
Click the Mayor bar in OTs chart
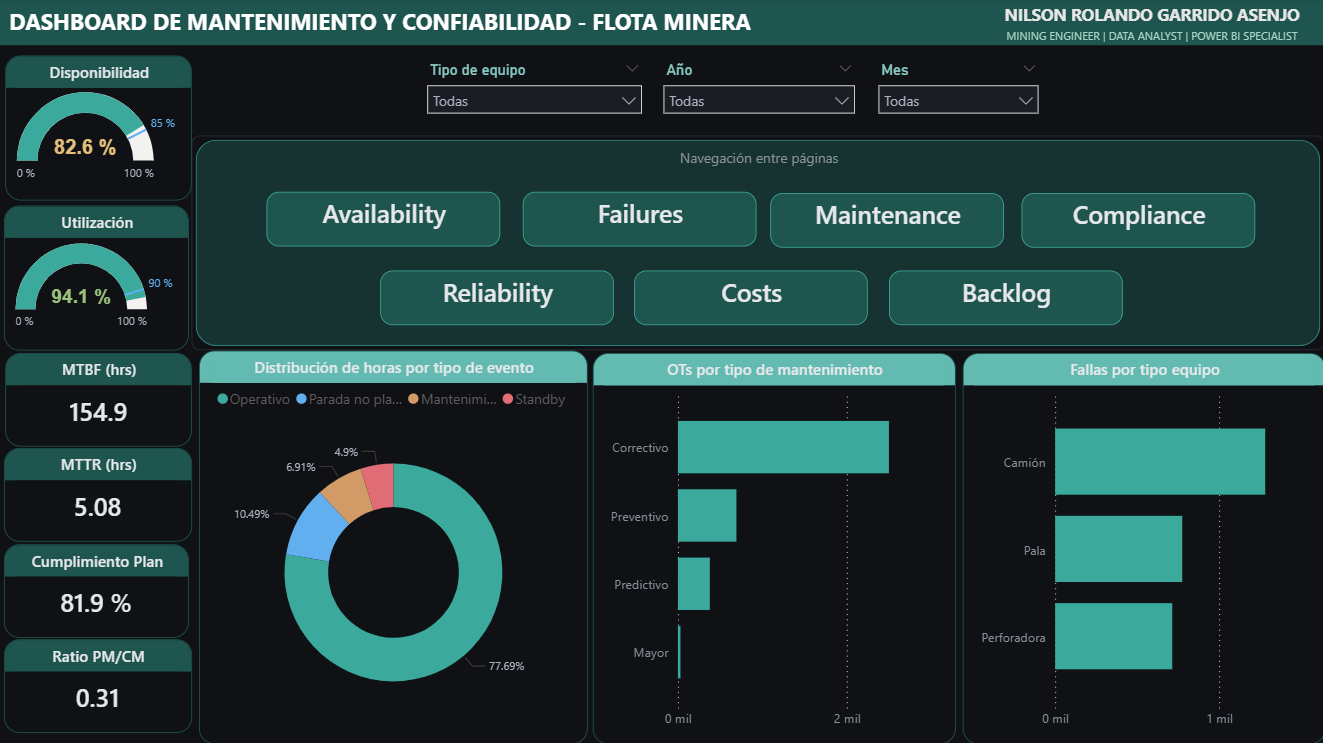coord(679,652)
